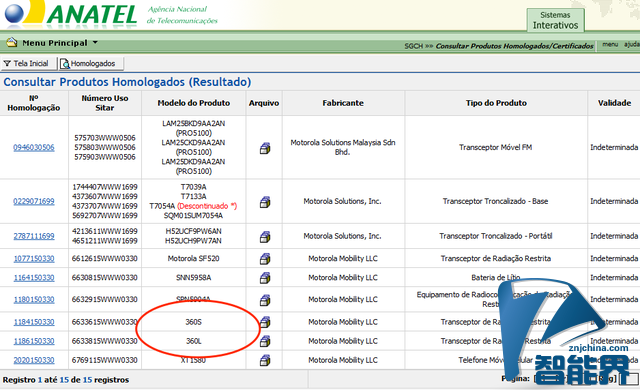This screenshot has height=390, width=640.
Task: Open homologation link 1077150330
Action: coord(33,259)
